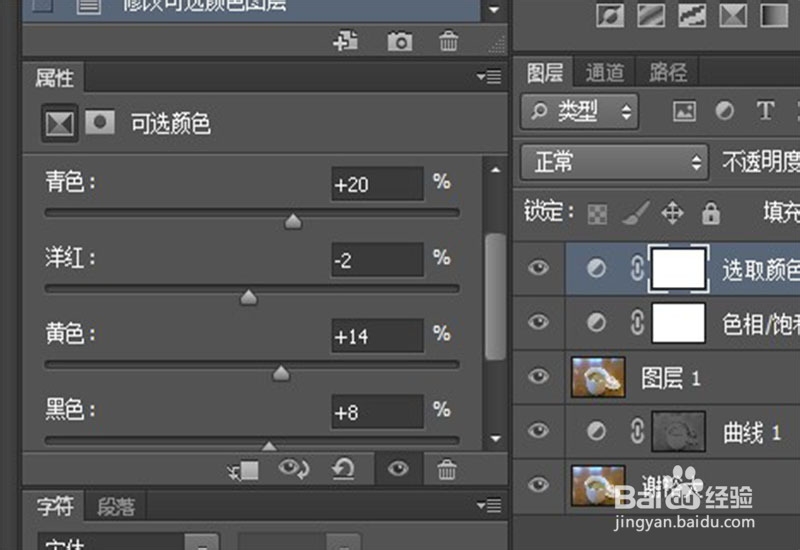Delete this adjustment layer trash in Properties
The width and height of the screenshot is (800, 550).
(446, 469)
